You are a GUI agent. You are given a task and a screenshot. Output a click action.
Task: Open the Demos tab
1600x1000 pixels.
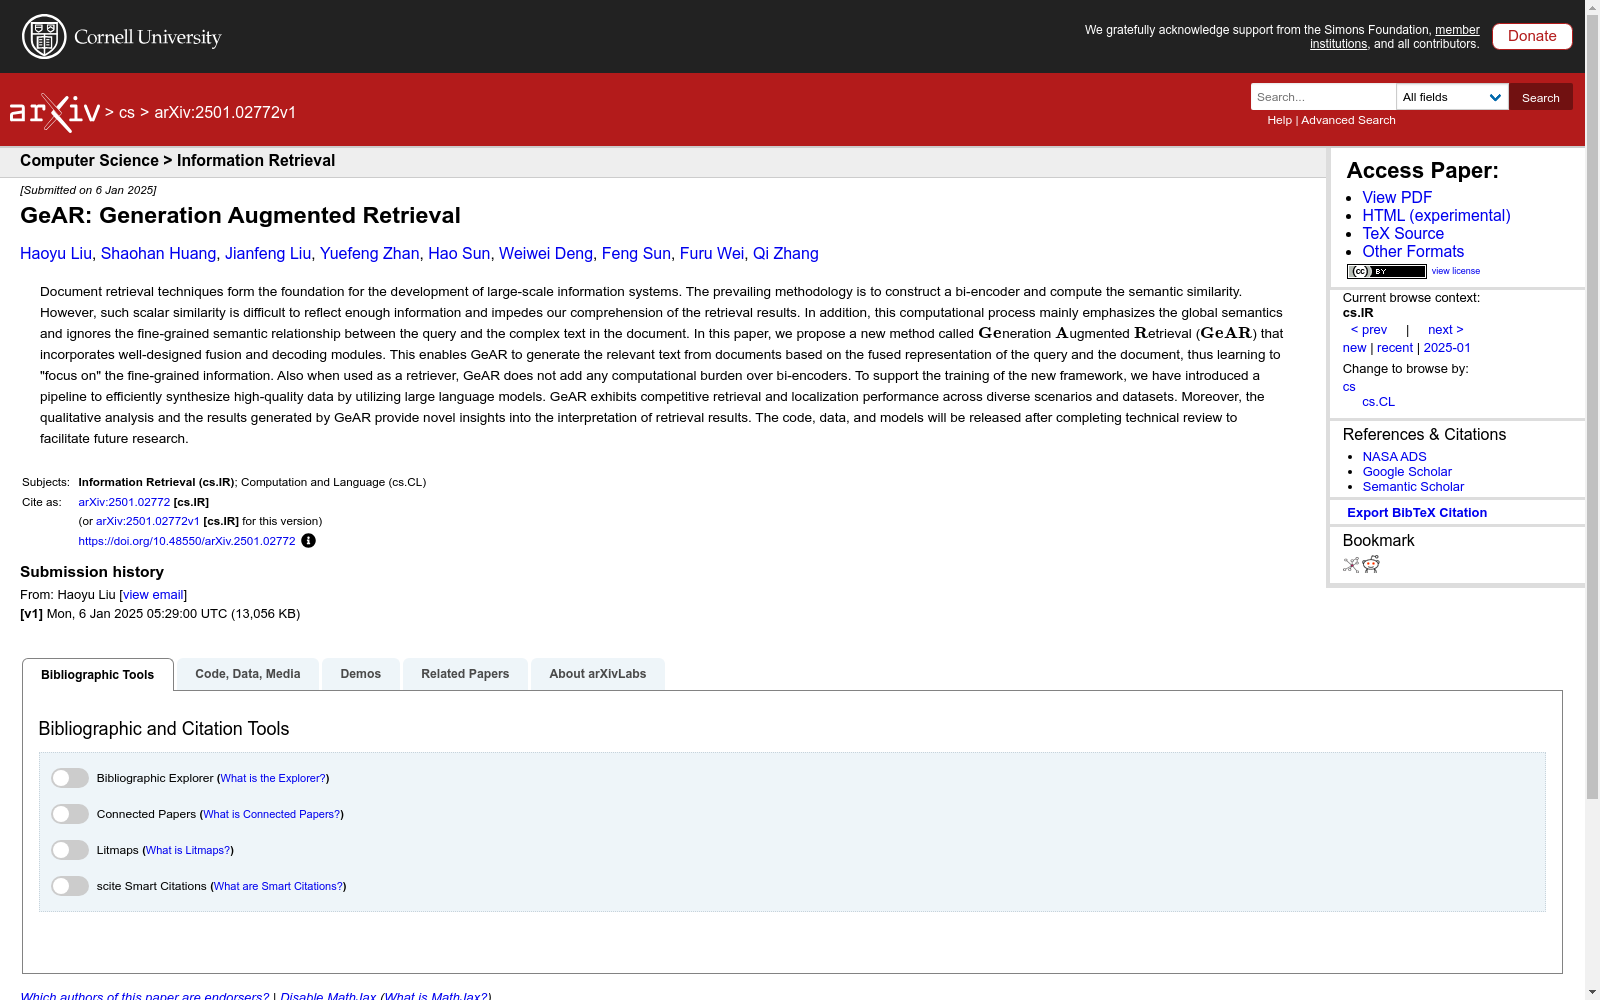361,674
